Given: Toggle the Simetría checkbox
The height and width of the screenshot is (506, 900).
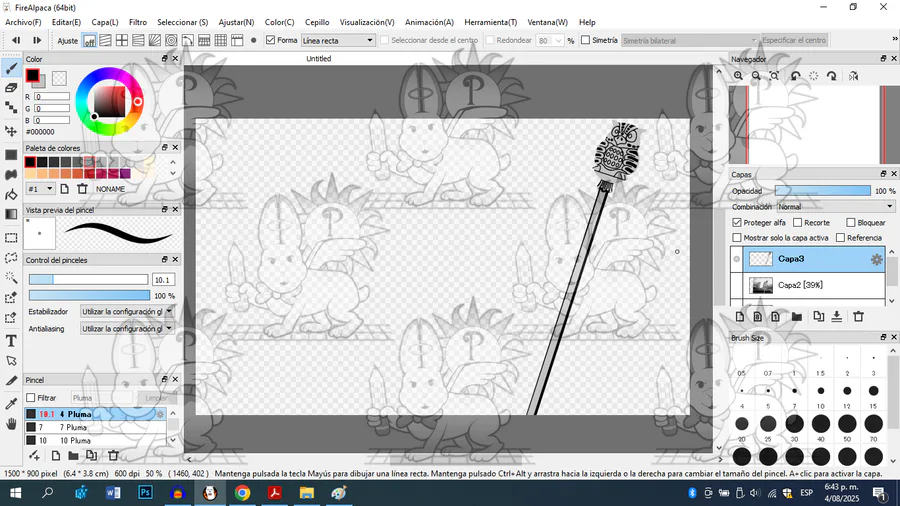Looking at the screenshot, I should pos(585,40).
